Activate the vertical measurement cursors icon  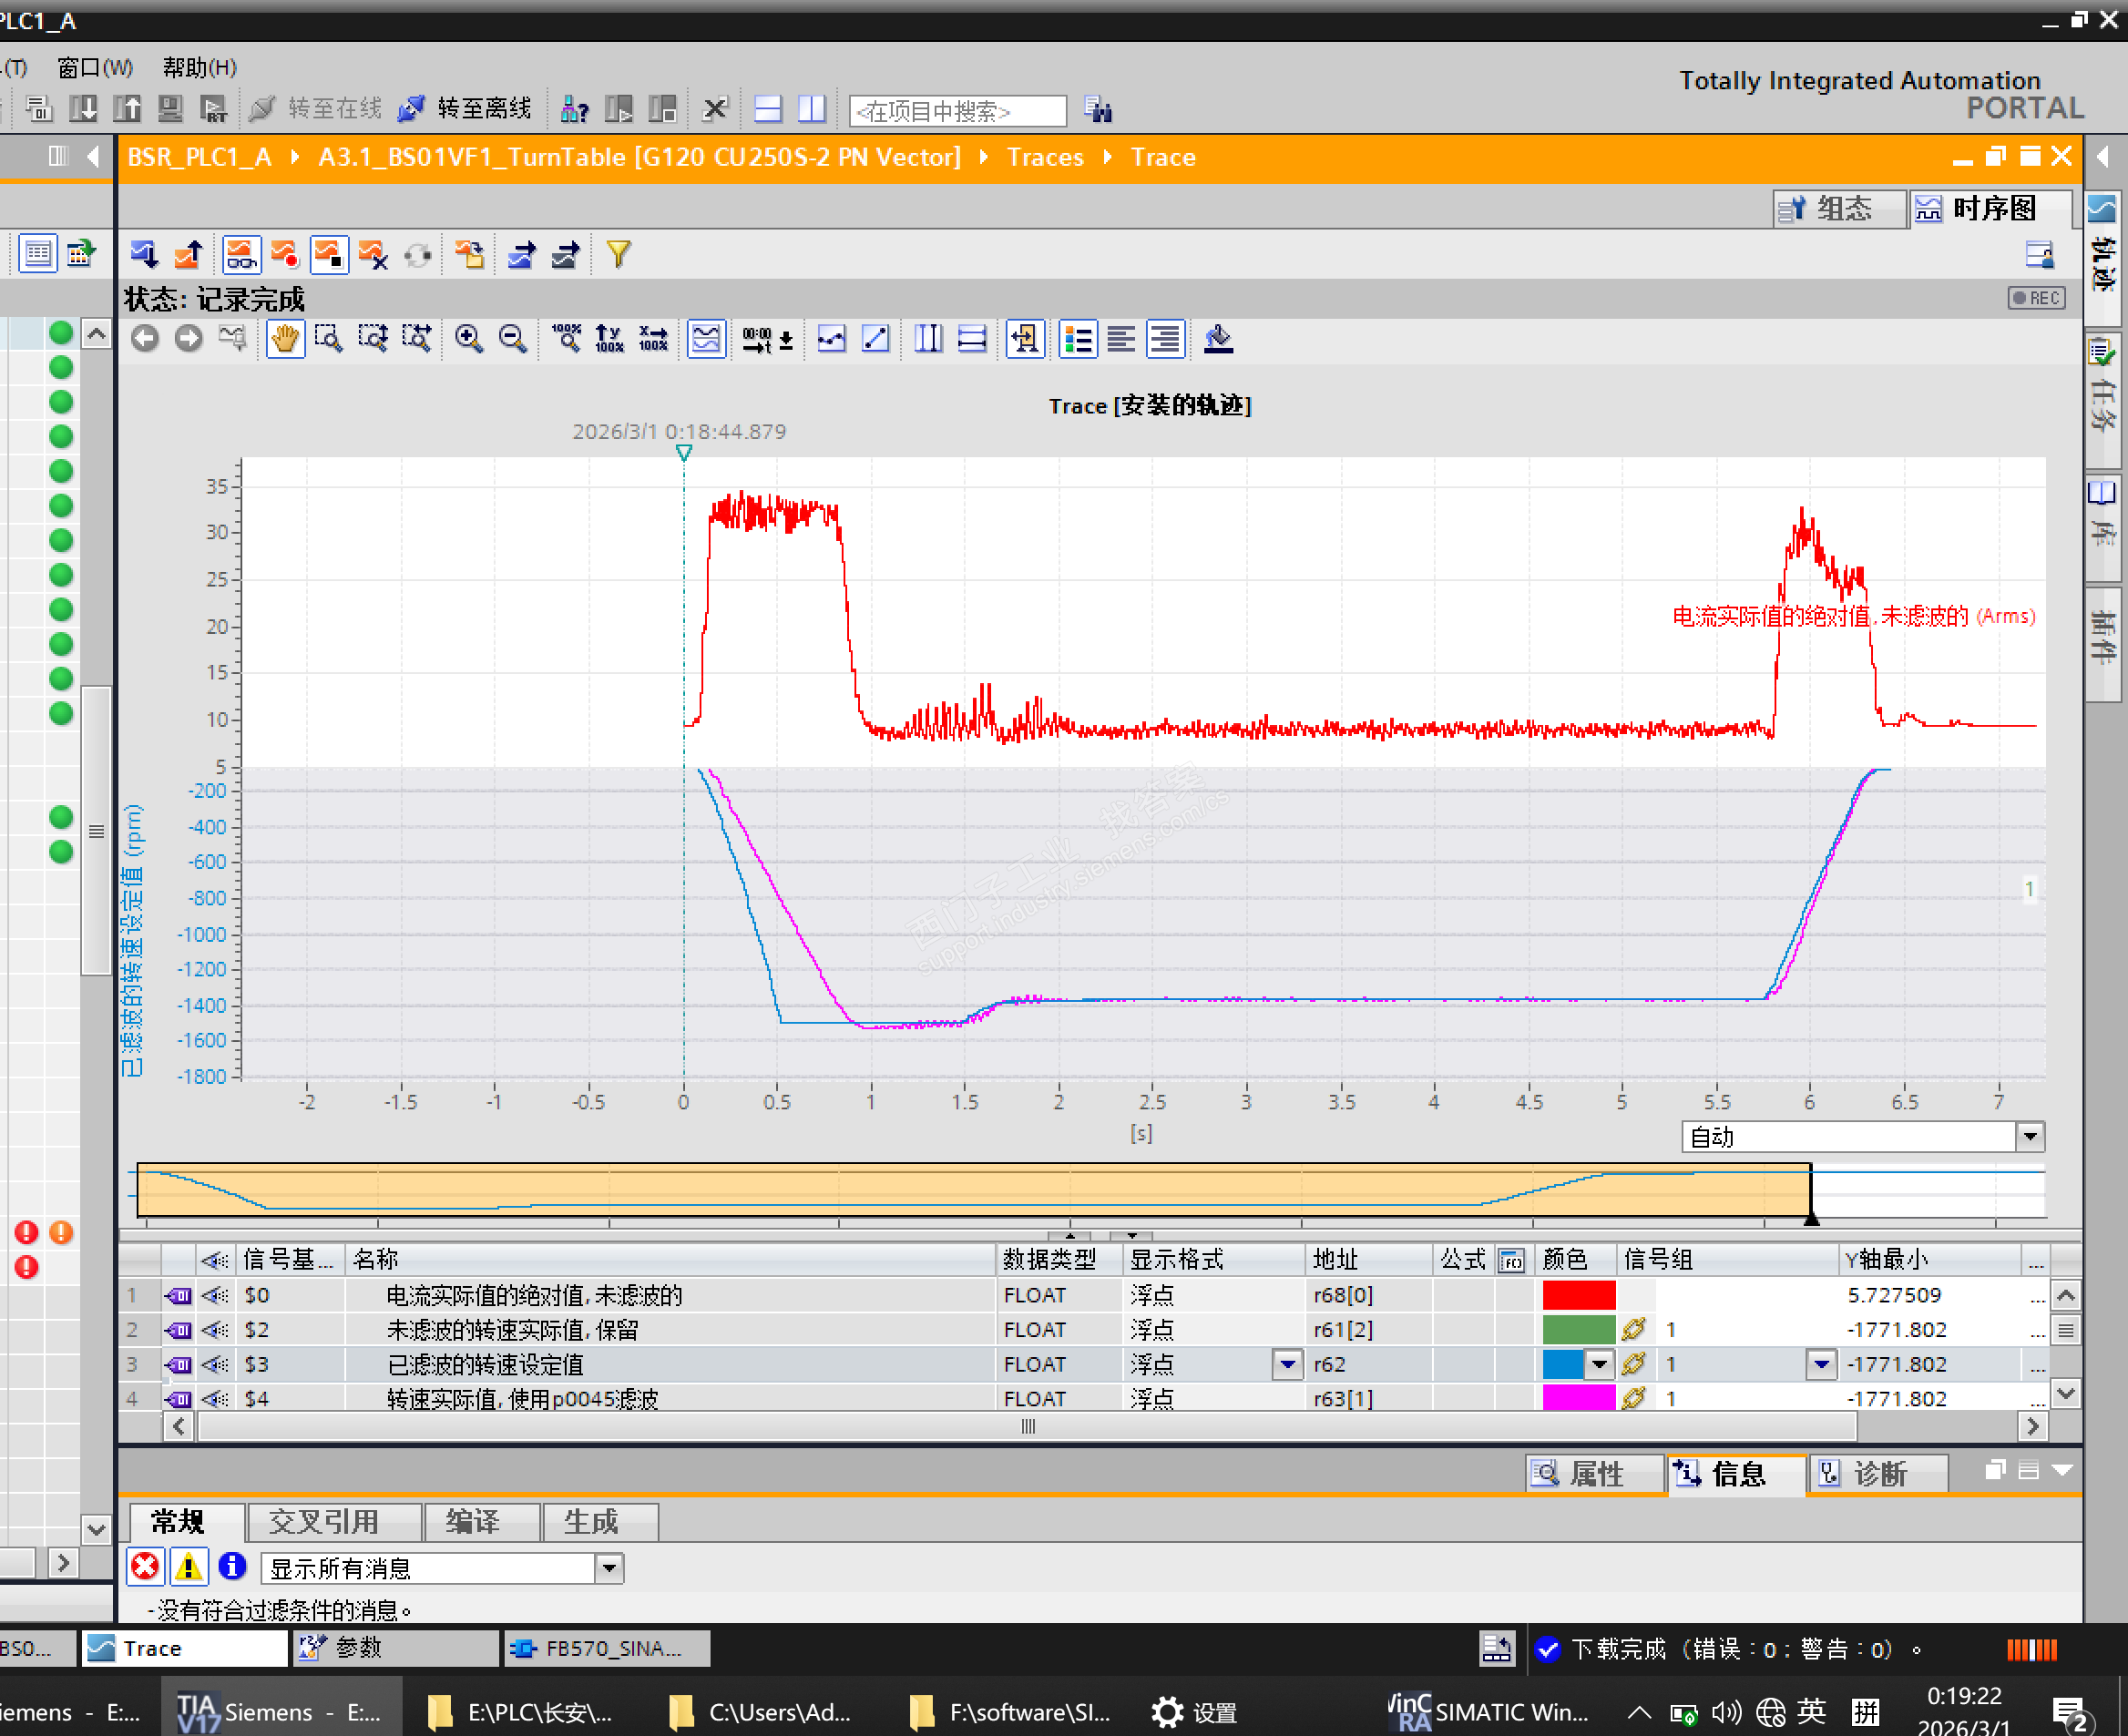click(928, 339)
